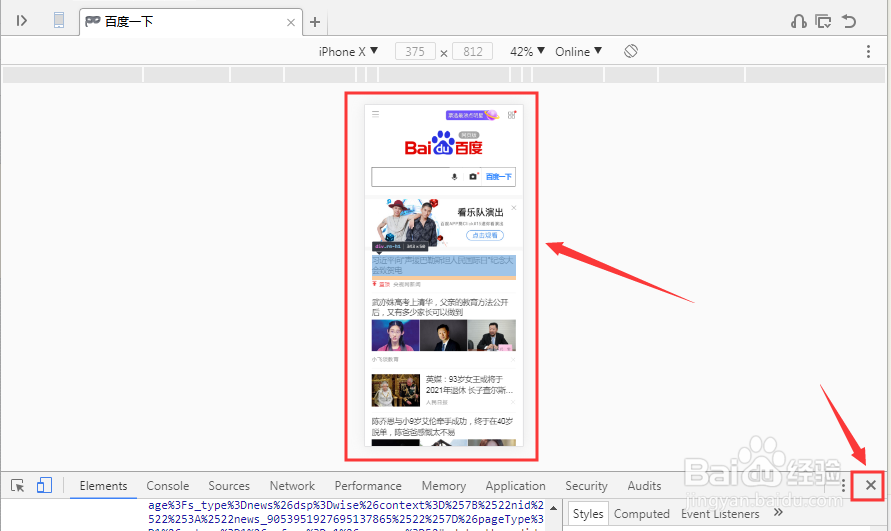Click the mobile device icon beside the tab
891x531 pixels.
pyautogui.click(x=59, y=20)
